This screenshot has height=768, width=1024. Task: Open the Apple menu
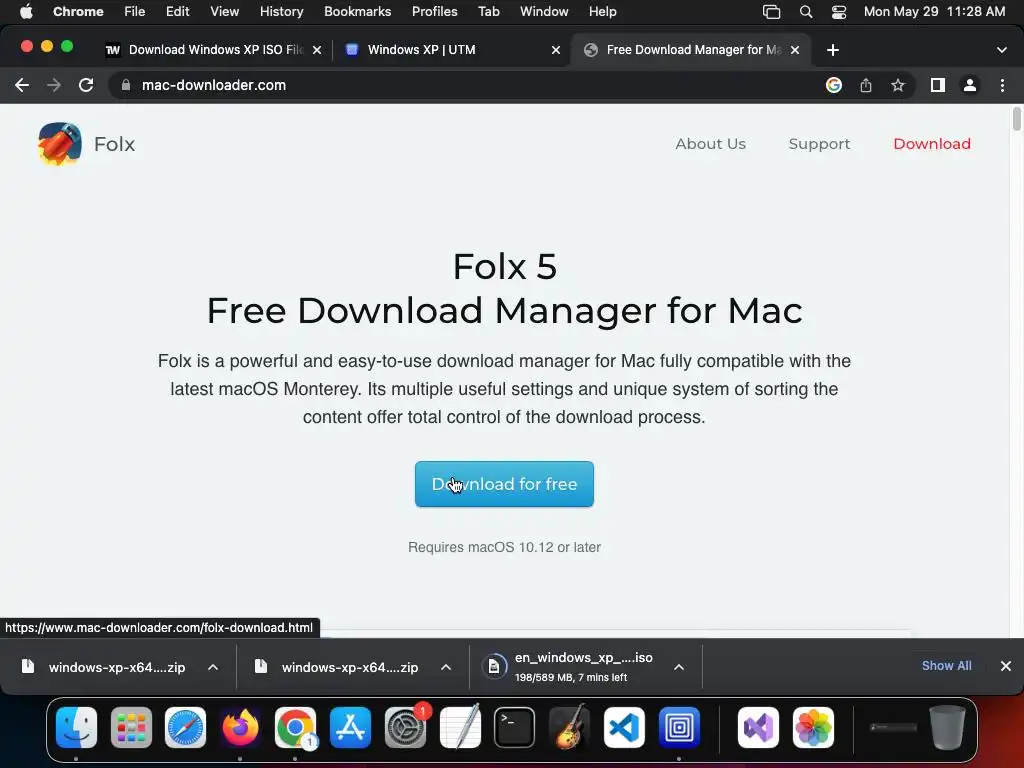click(x=26, y=12)
